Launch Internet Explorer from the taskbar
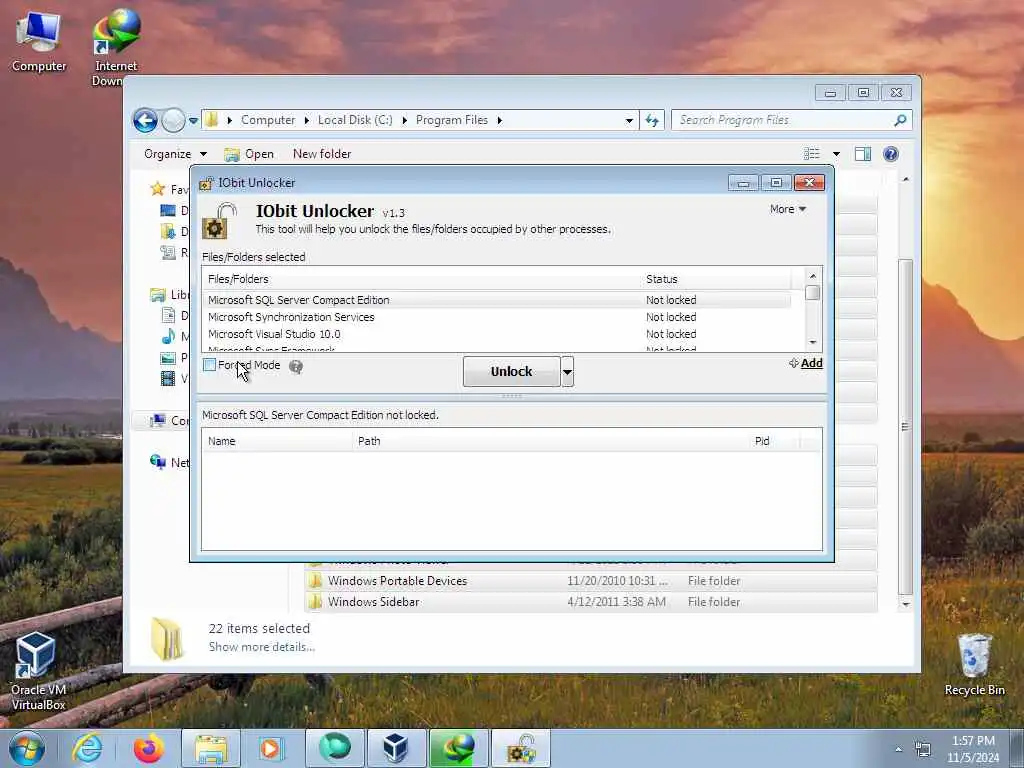This screenshot has width=1024, height=768. coord(87,749)
